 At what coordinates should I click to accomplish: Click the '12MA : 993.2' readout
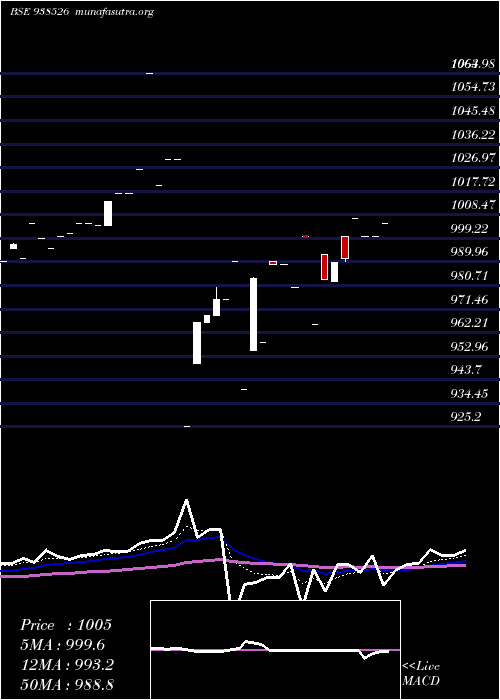[67, 665]
